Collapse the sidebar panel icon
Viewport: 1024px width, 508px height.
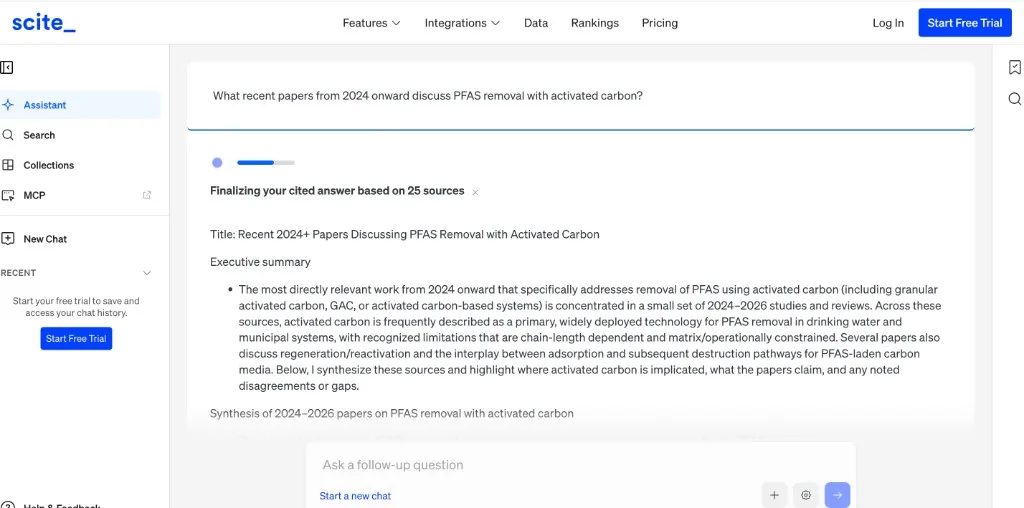7,67
